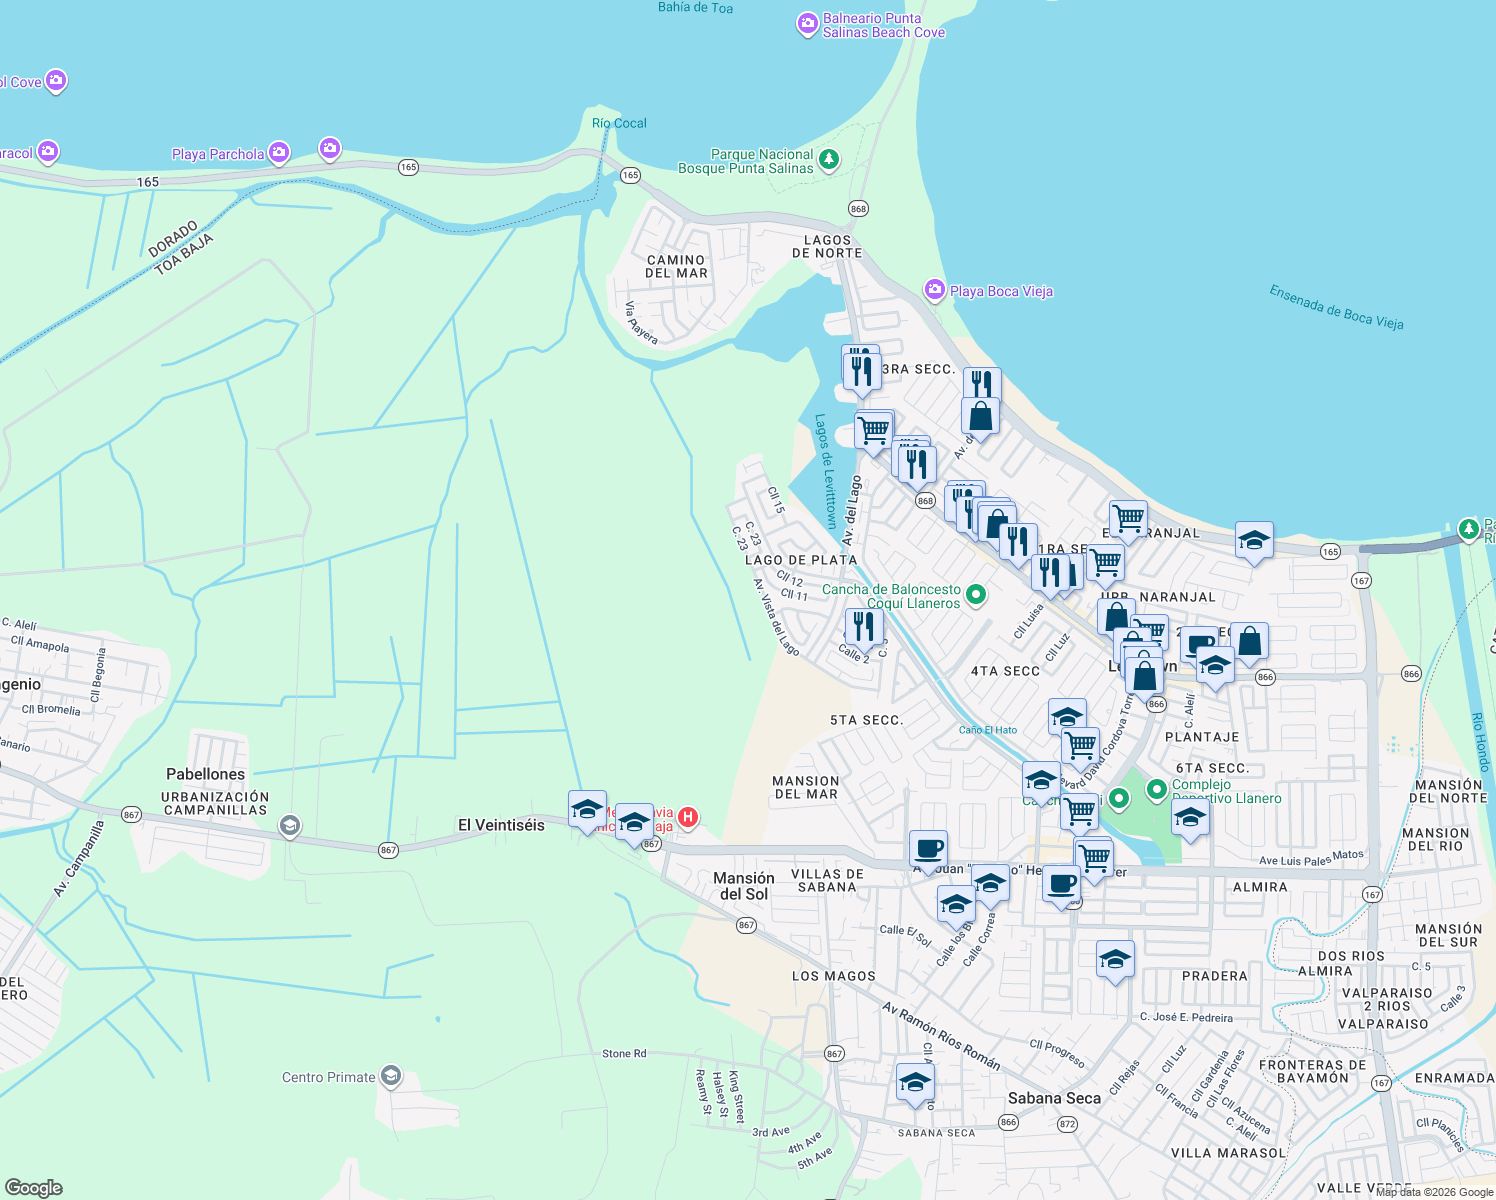This screenshot has height=1200, width=1496.
Task: Select the Balneario Punta Salinas Beach Cove marker
Action: [x=806, y=23]
